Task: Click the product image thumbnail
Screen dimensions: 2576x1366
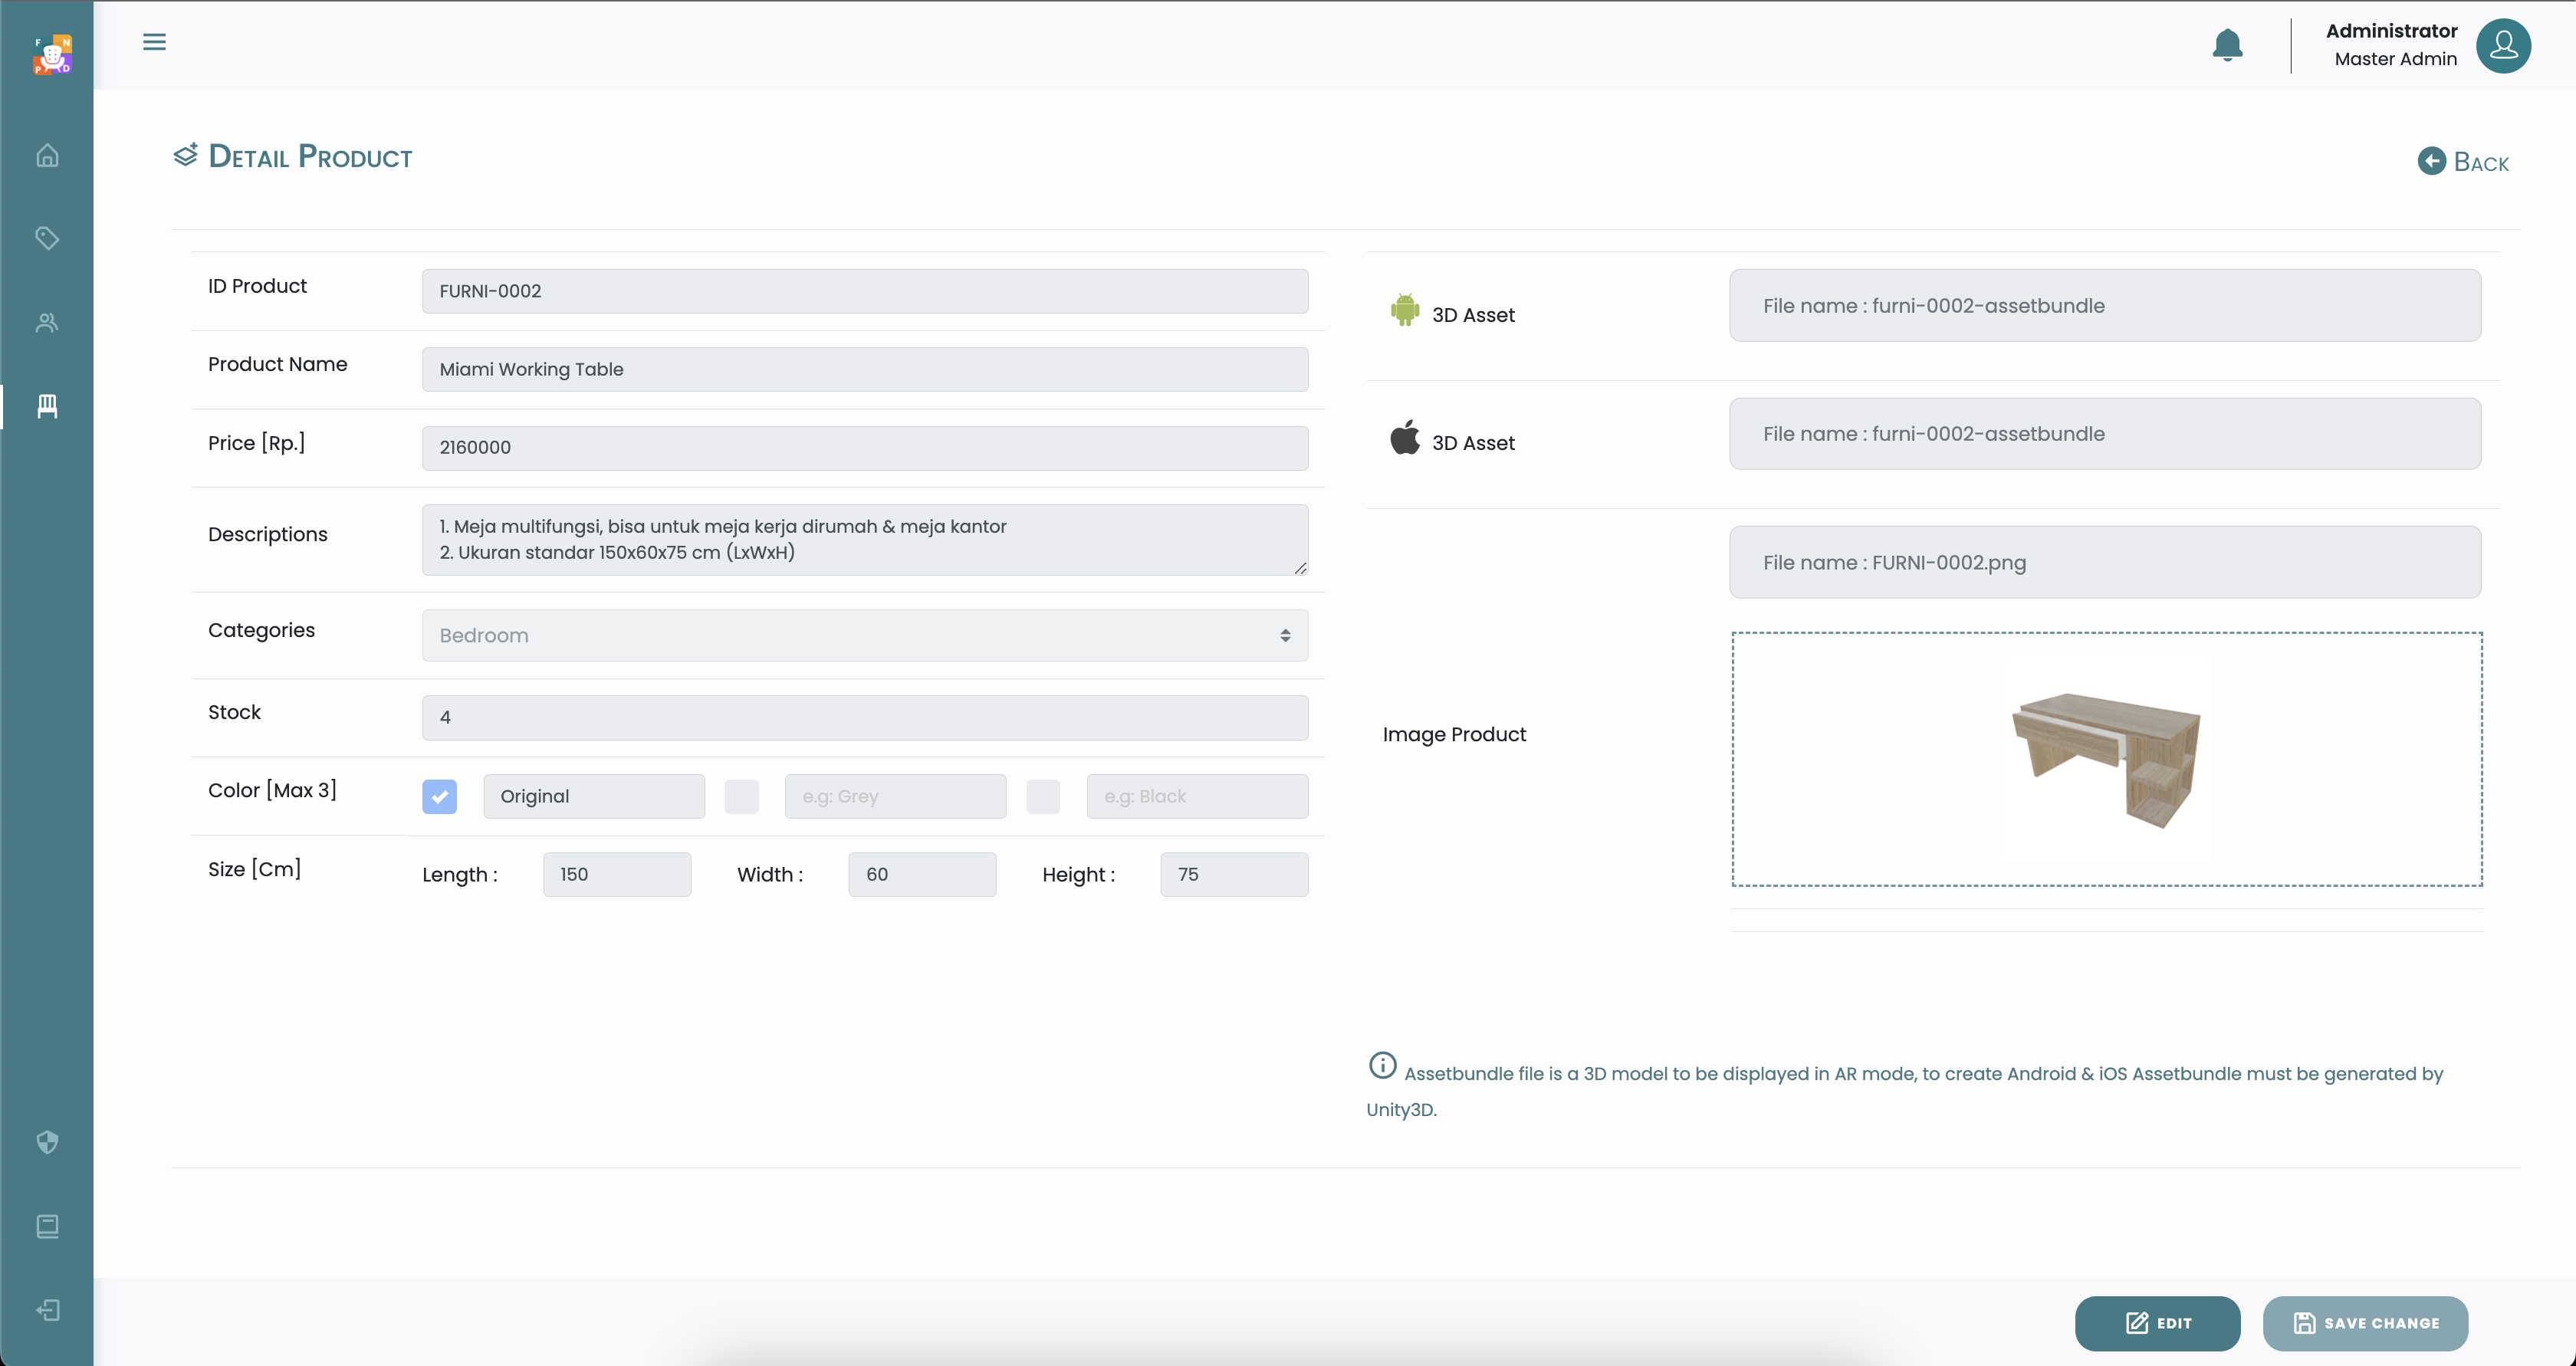Action: pos(2106,759)
